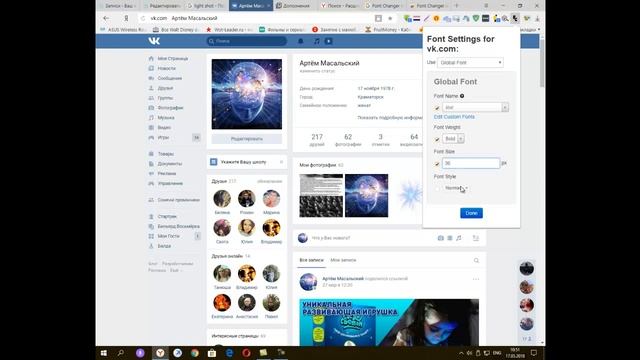Open a new browser tab

pos(457,6)
